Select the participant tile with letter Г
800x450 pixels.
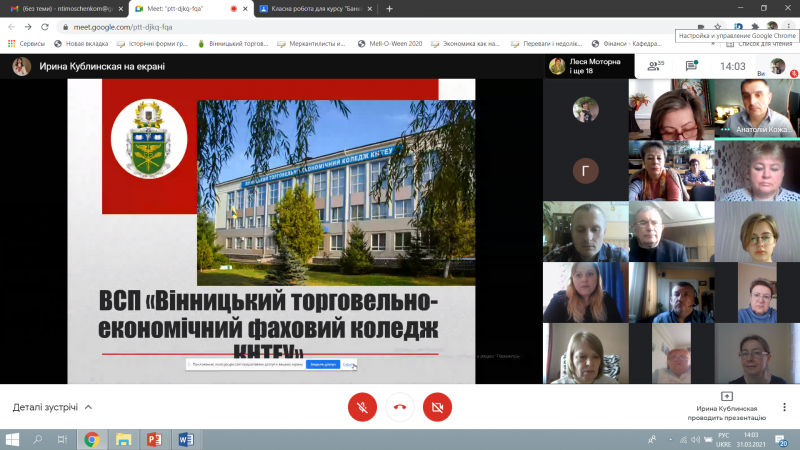point(586,171)
